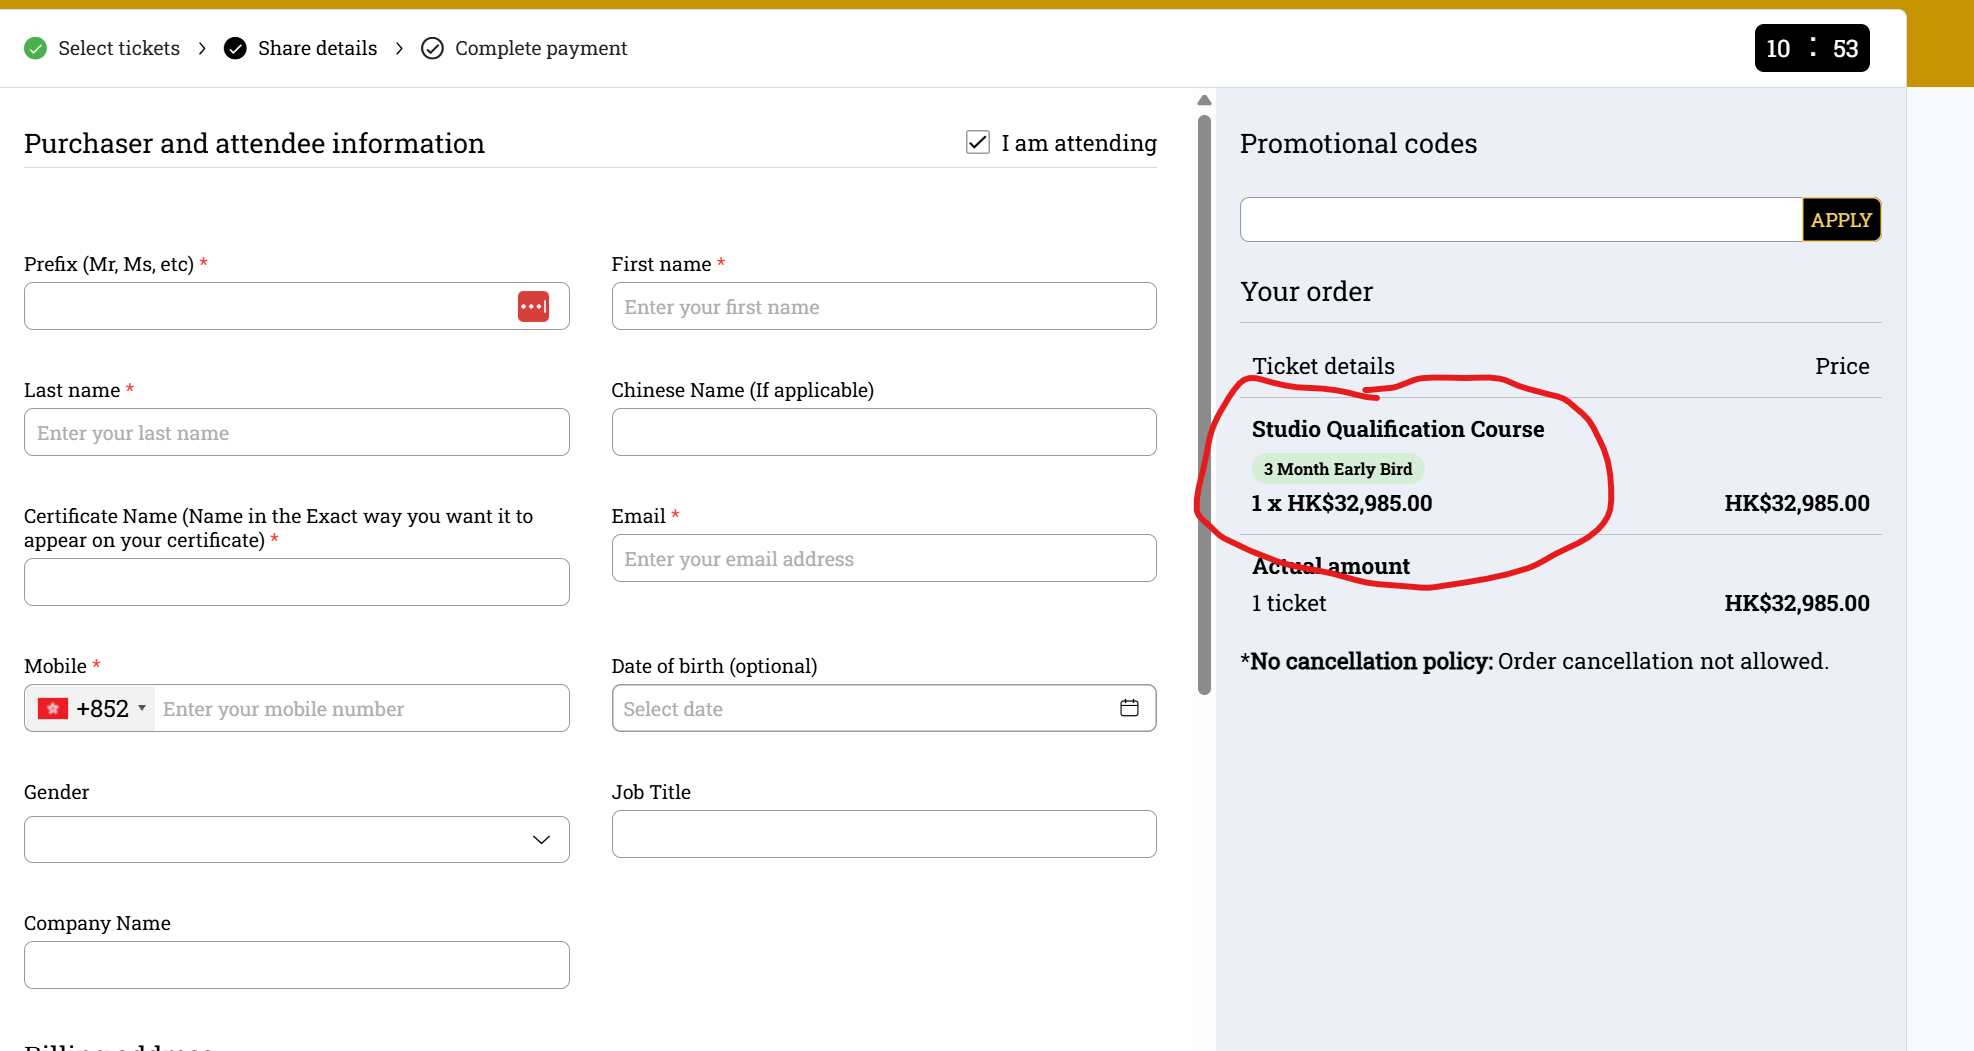Click the Certificate Name text box
This screenshot has width=1974, height=1051.
tap(297, 582)
